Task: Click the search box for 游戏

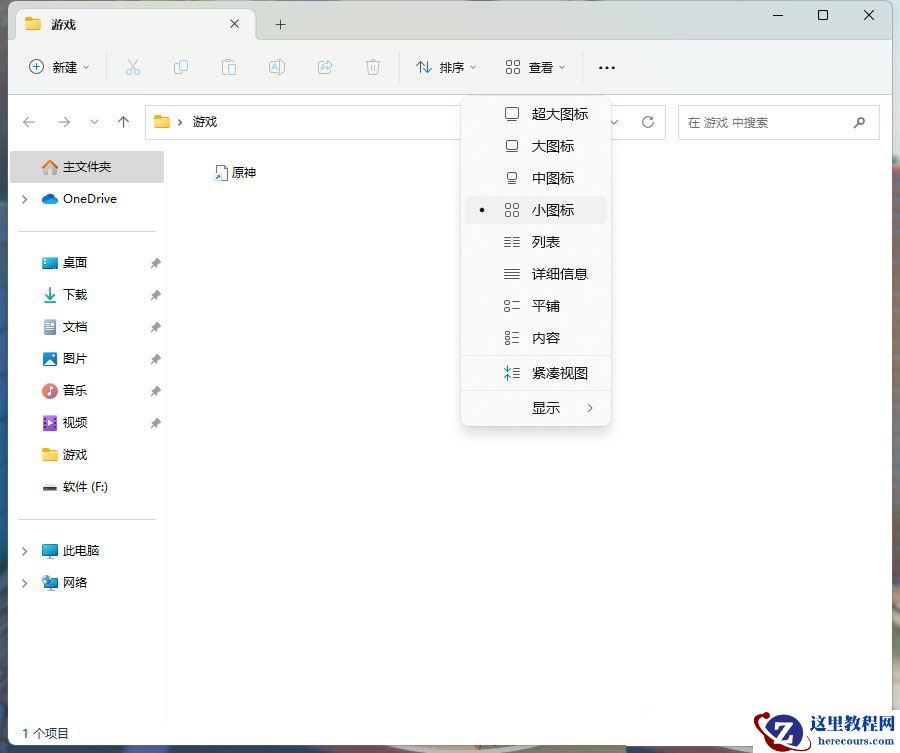Action: 779,122
